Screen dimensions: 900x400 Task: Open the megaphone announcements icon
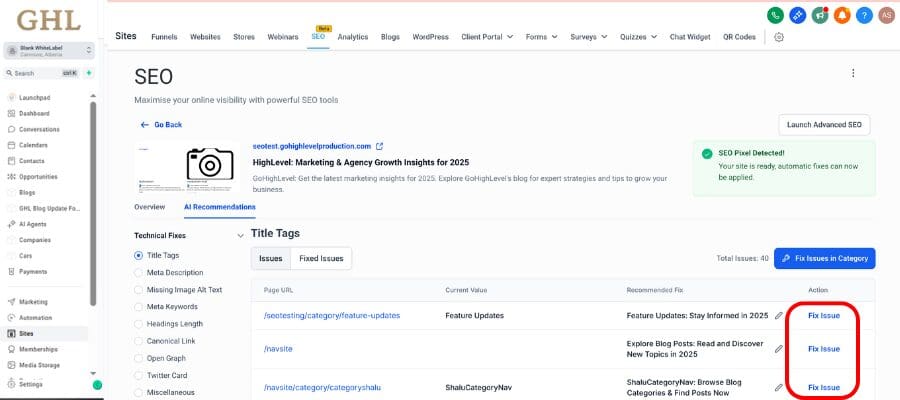coord(820,15)
